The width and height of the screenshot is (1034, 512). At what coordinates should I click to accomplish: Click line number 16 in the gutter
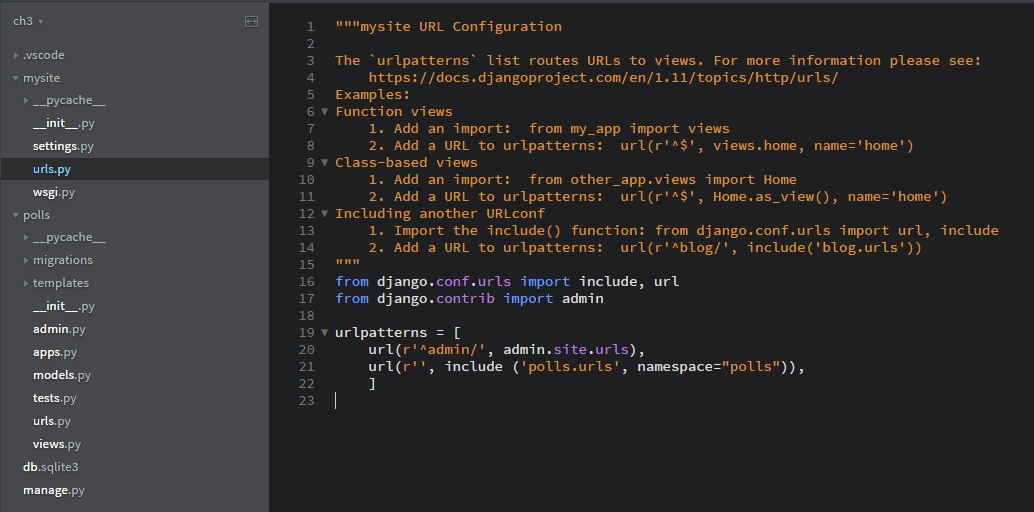click(x=307, y=282)
